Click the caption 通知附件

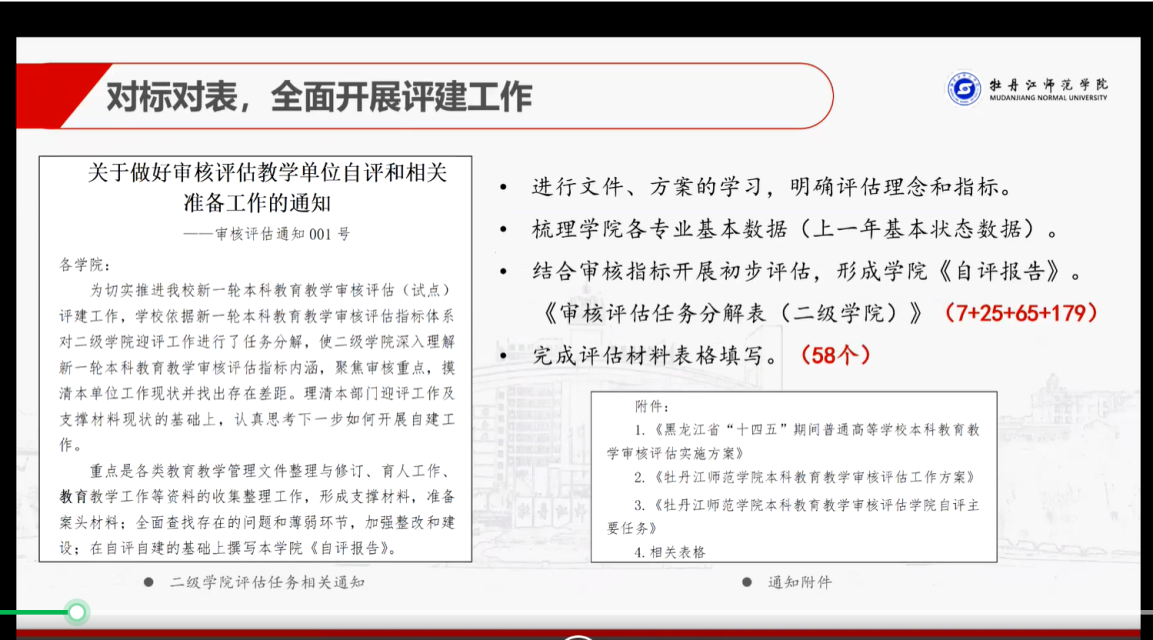798,582
